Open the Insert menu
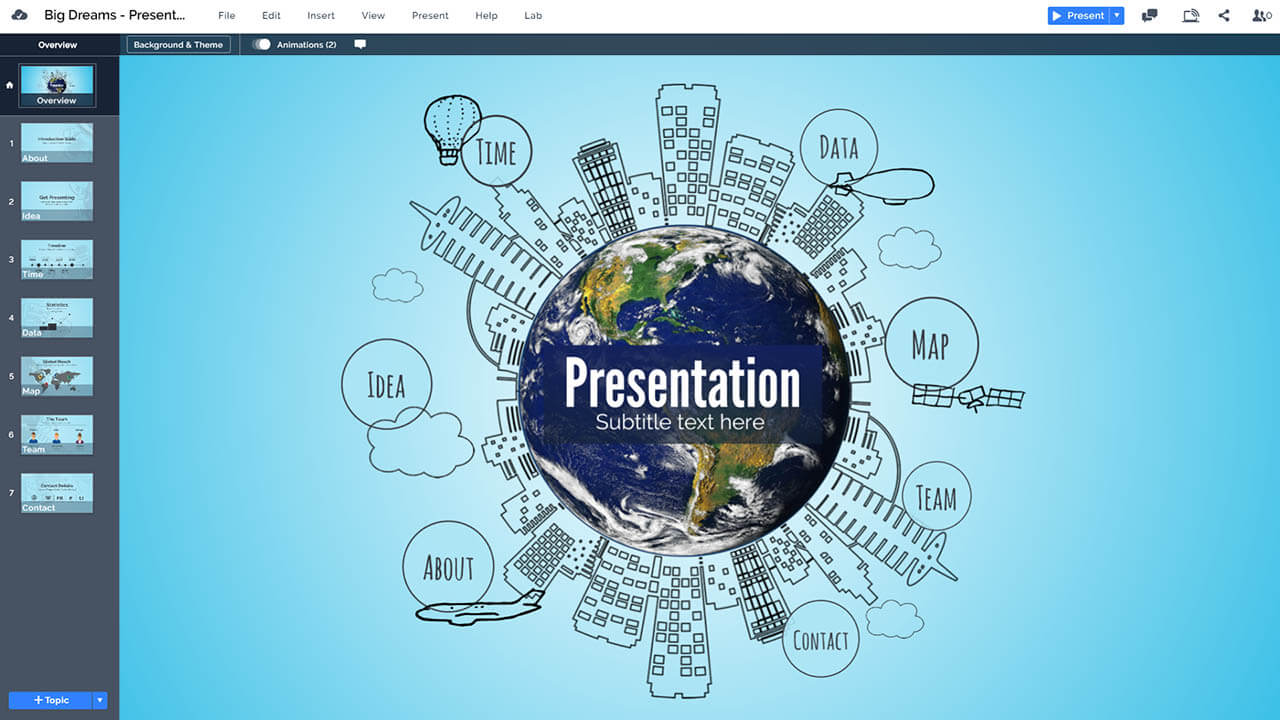 tap(321, 16)
